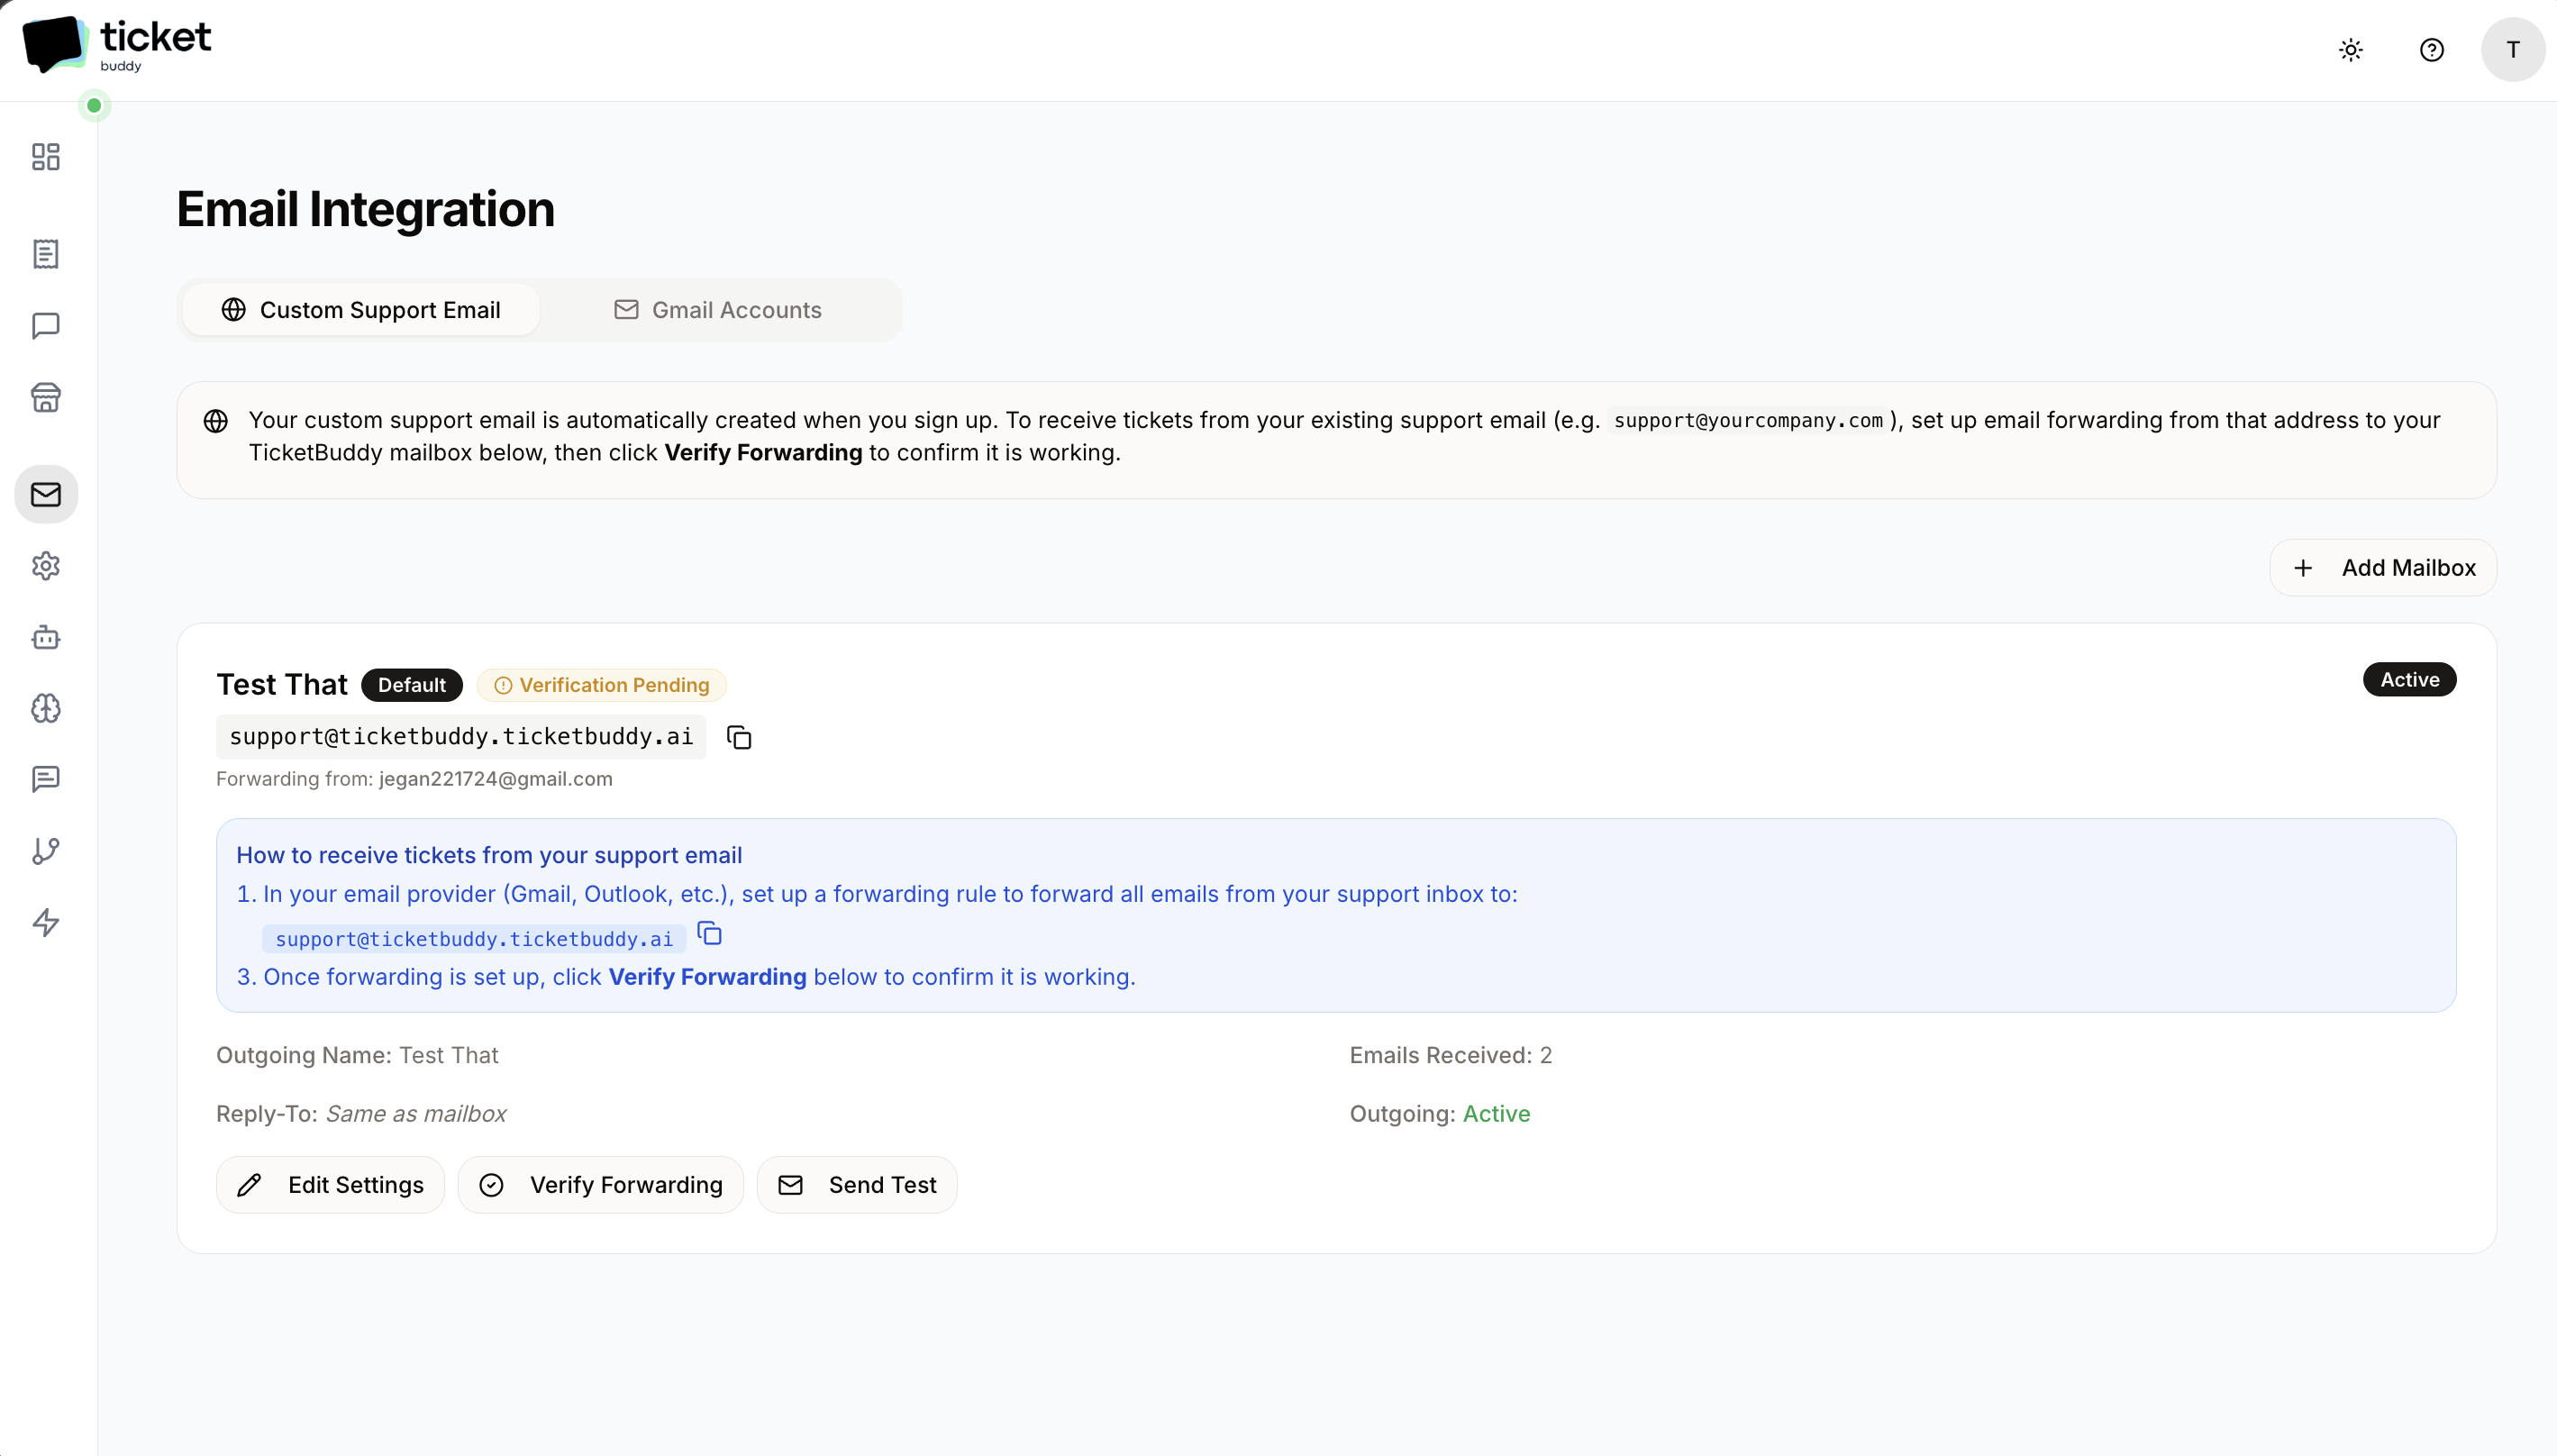Viewport: 2557px width, 1456px height.
Task: Click Verify Forwarding for Test That mailbox
Action: pyautogui.click(x=601, y=1184)
